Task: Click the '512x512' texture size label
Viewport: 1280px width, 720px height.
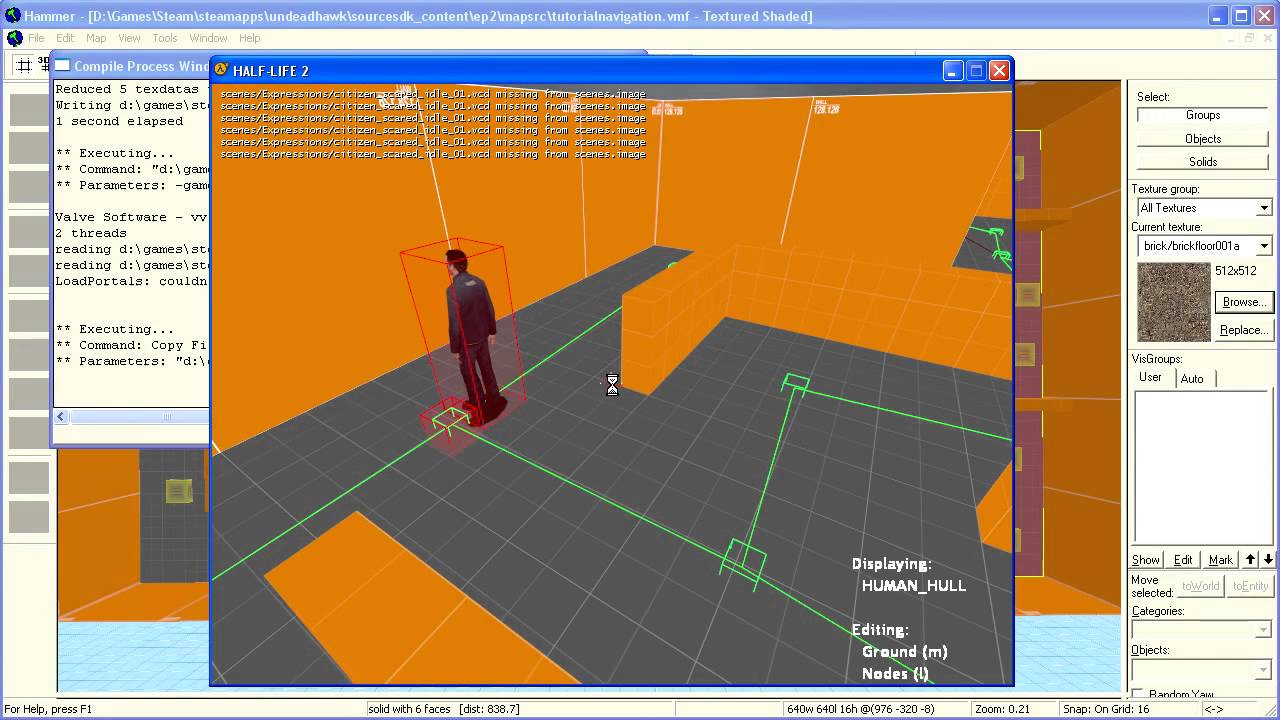Action: tap(1236, 271)
